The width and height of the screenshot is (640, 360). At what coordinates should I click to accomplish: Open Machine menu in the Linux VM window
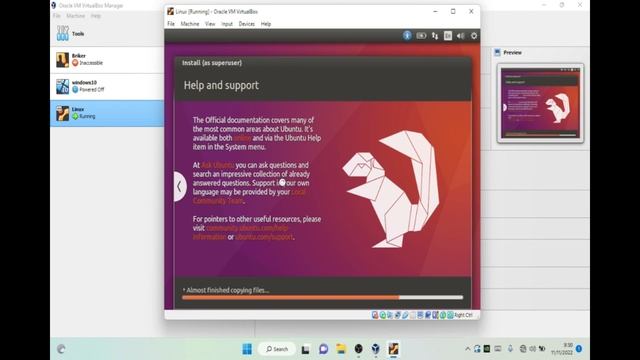(x=190, y=24)
